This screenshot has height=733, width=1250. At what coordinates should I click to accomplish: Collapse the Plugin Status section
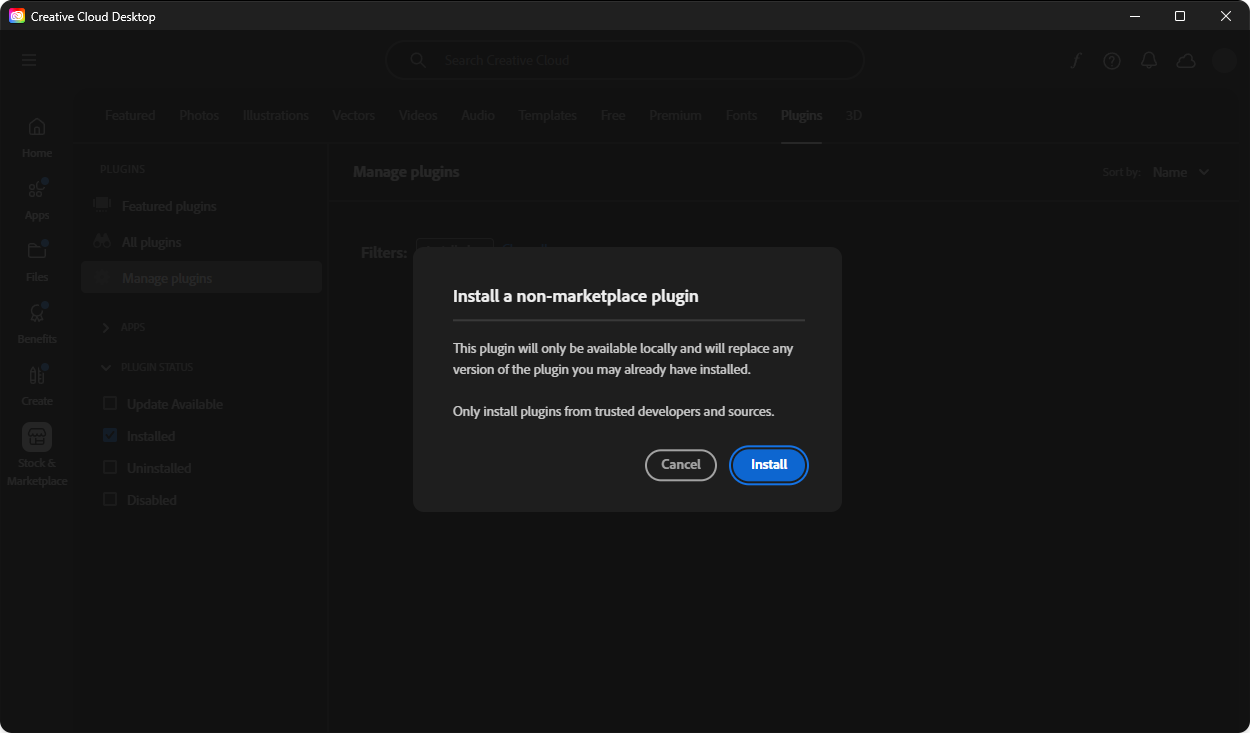coord(107,367)
